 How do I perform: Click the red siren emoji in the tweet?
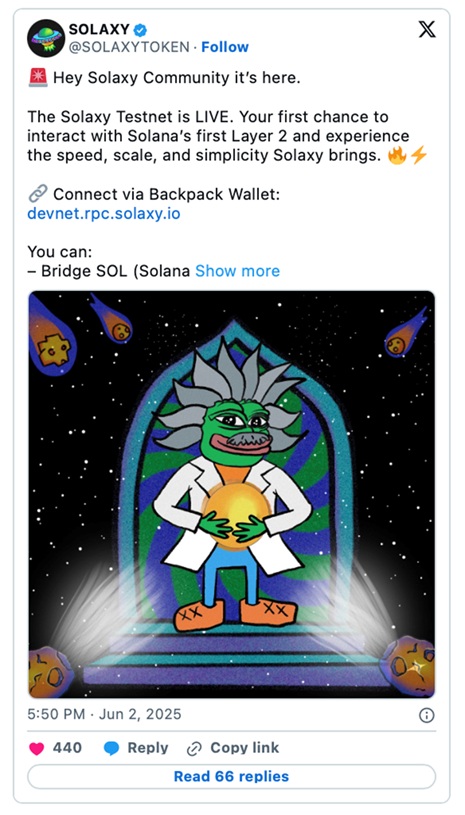click(37, 78)
